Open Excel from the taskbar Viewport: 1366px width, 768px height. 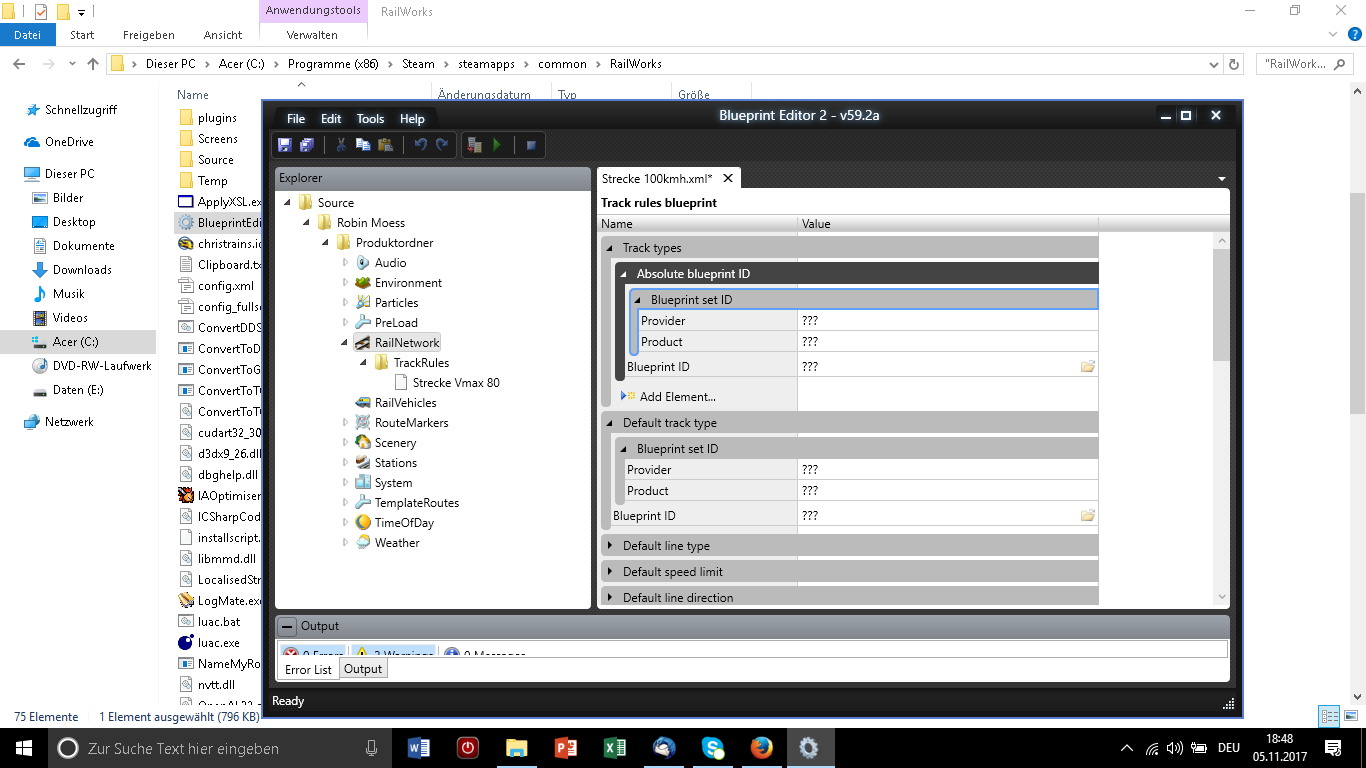(x=614, y=748)
